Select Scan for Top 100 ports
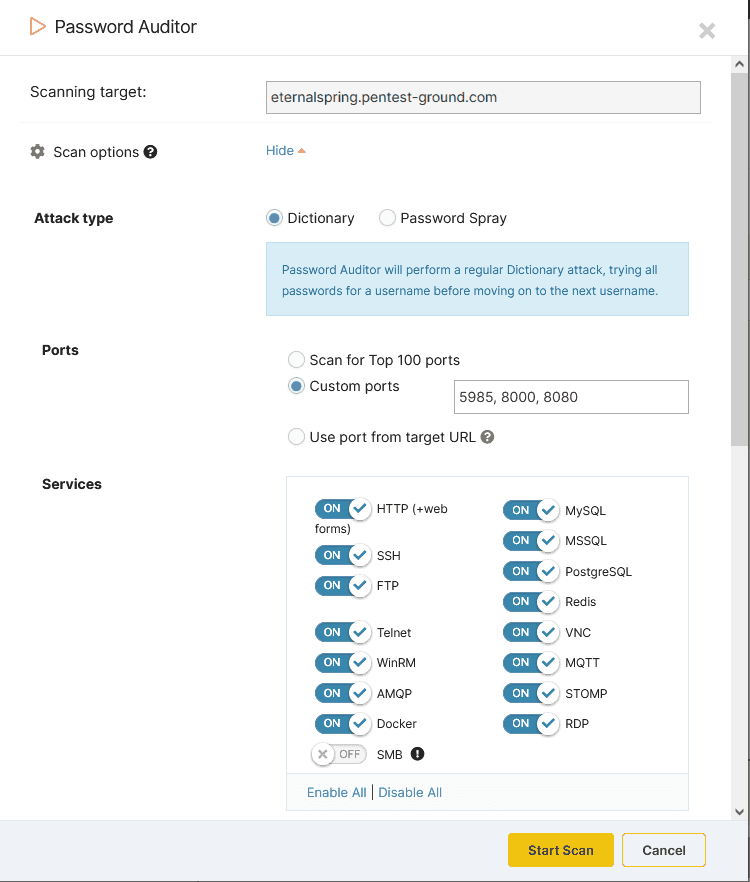750x882 pixels. pos(296,360)
